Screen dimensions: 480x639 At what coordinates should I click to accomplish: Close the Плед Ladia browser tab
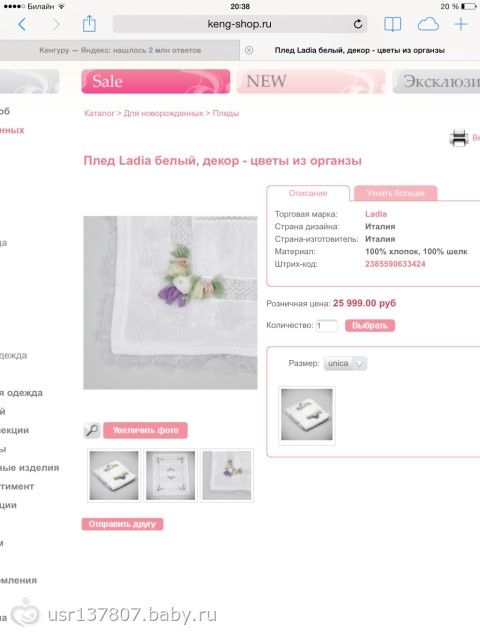coord(249,50)
